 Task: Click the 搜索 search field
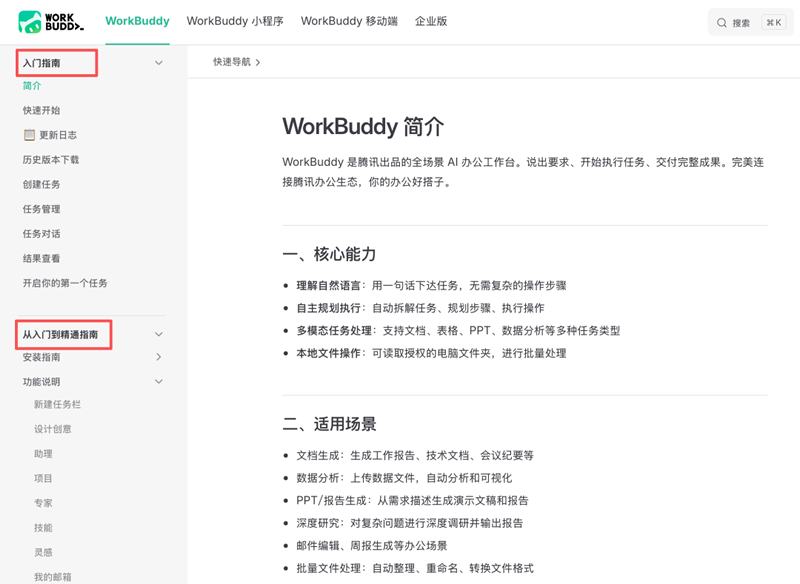coord(751,22)
